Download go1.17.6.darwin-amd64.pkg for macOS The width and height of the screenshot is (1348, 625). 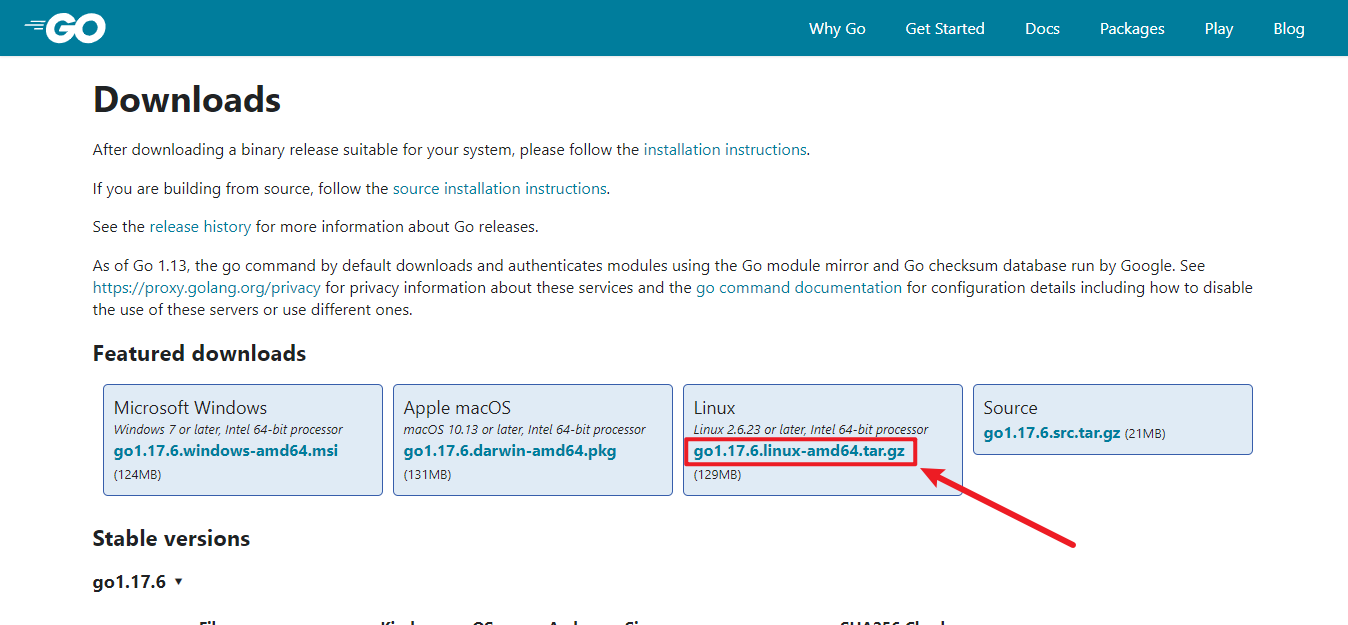click(510, 450)
